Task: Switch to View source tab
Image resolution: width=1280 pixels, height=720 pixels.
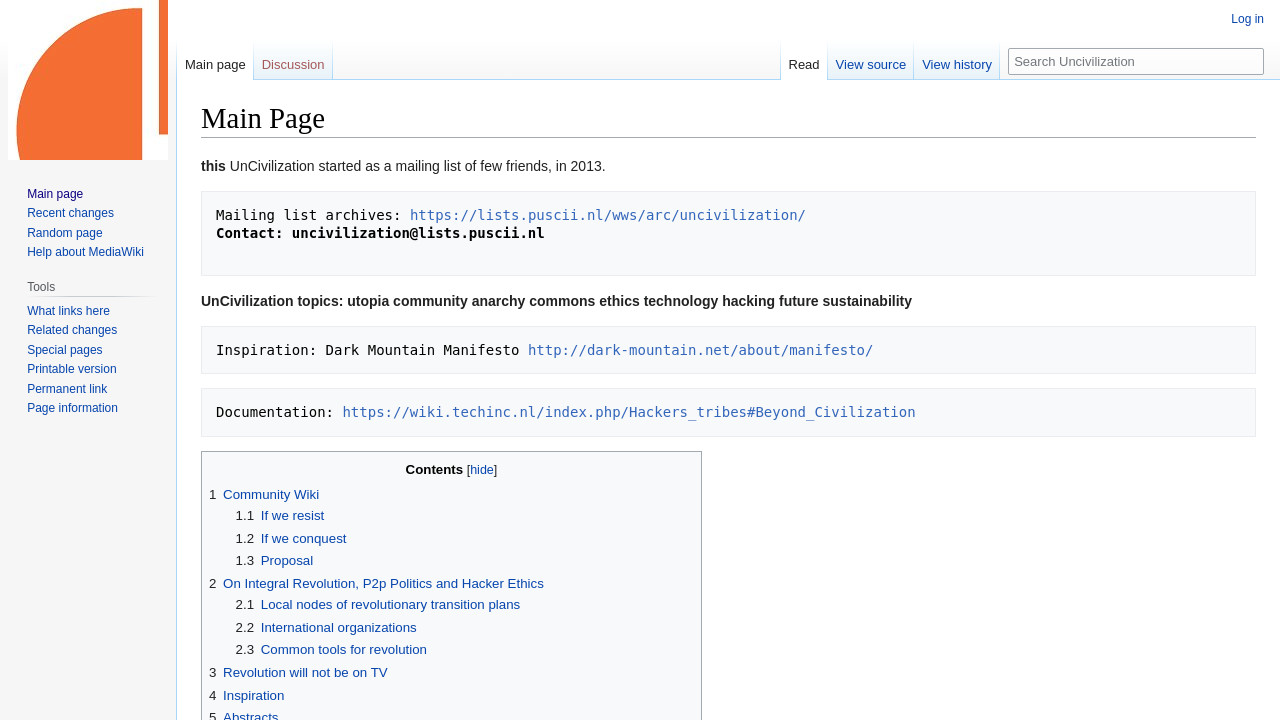Action: [x=870, y=65]
